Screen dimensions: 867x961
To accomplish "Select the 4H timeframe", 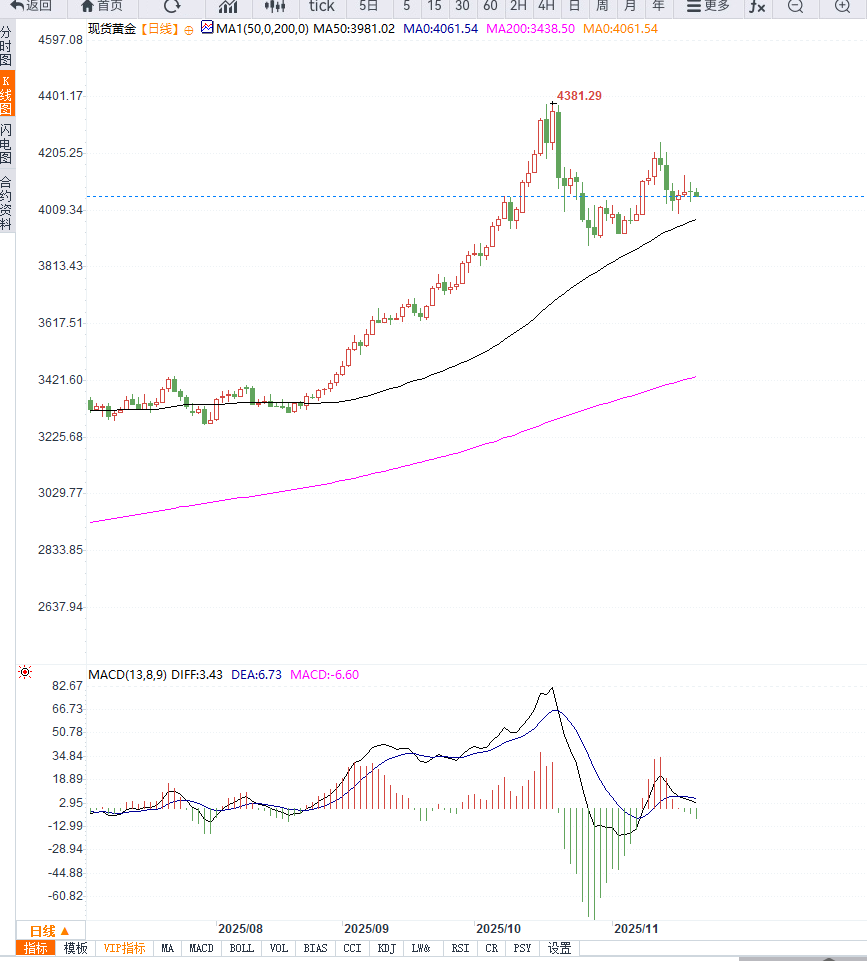I will tap(546, 6).
